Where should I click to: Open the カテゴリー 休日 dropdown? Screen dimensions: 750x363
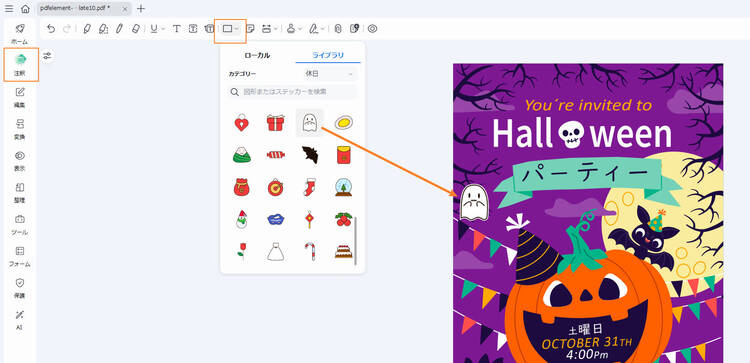tap(330, 74)
